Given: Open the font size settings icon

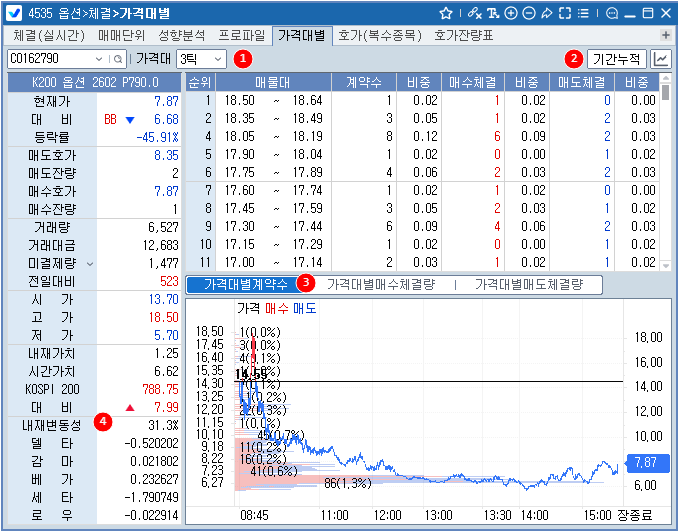Looking at the screenshot, I should coord(493,13).
